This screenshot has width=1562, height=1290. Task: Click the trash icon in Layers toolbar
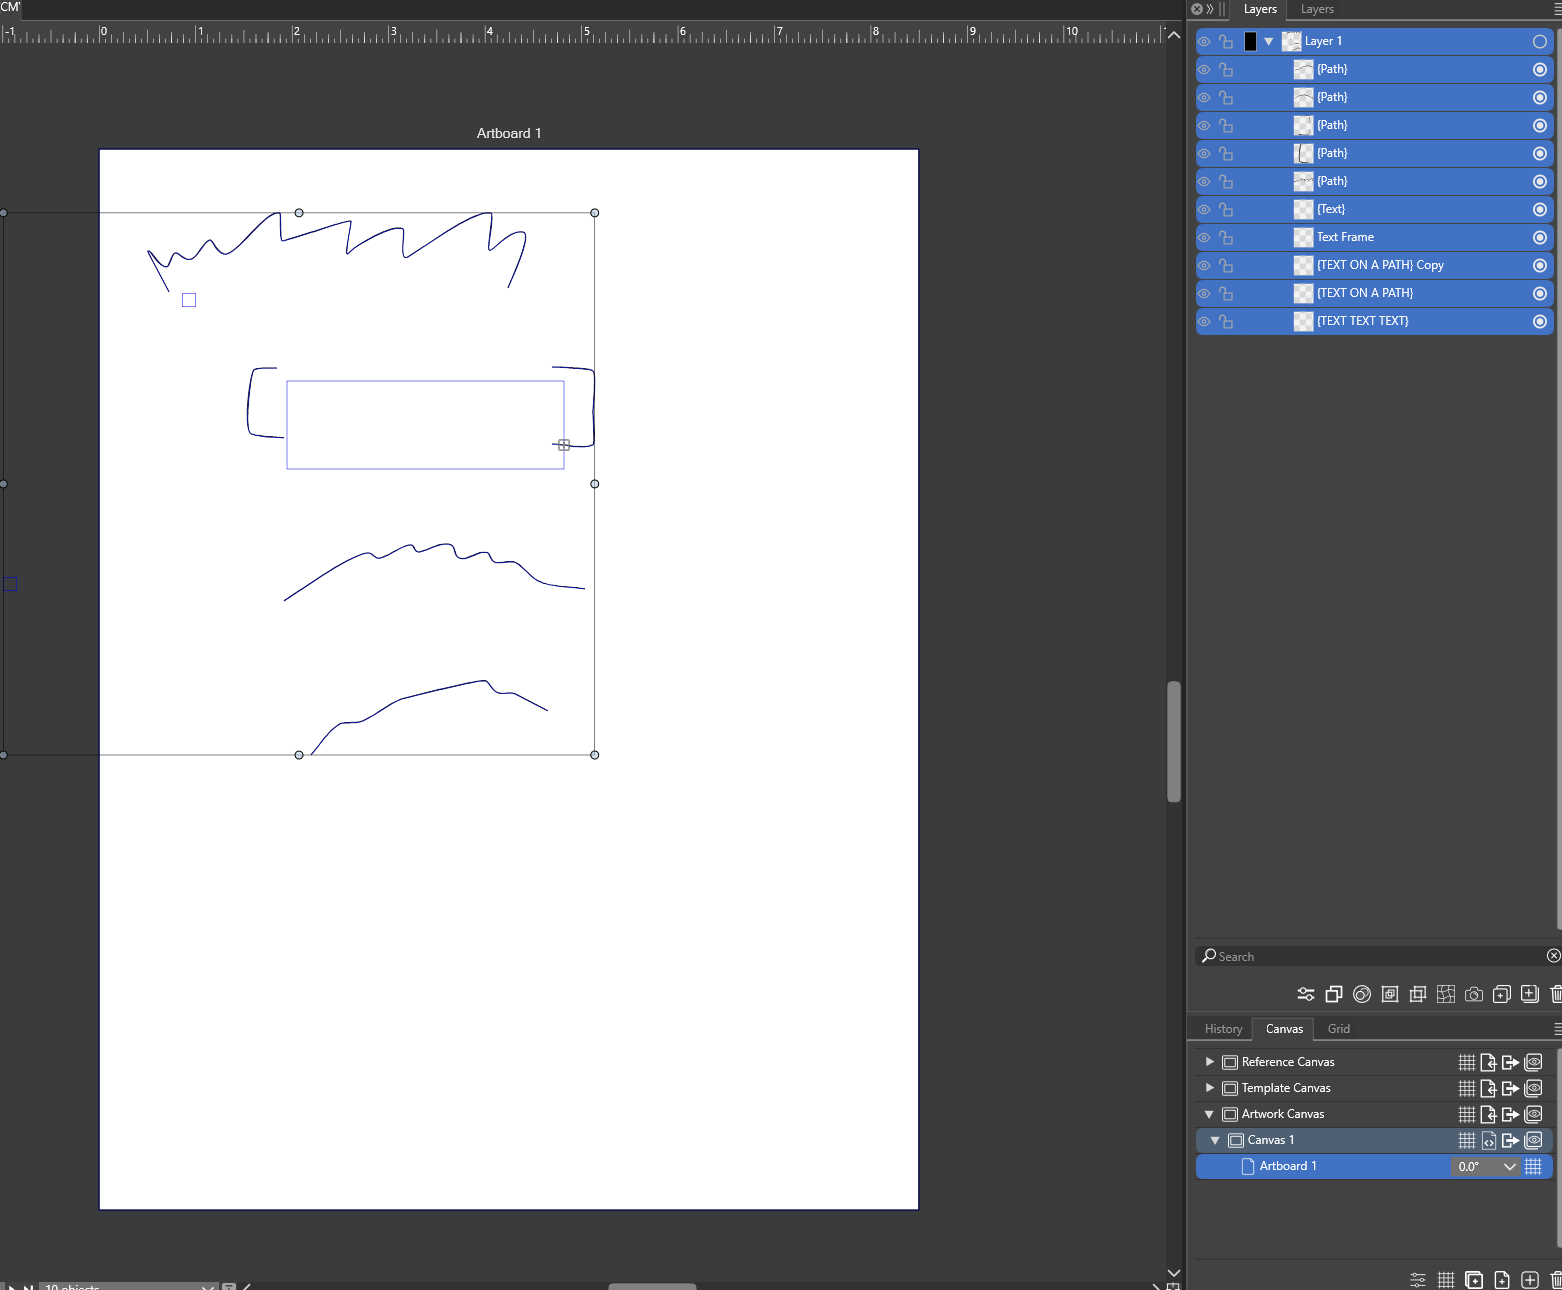point(1555,994)
